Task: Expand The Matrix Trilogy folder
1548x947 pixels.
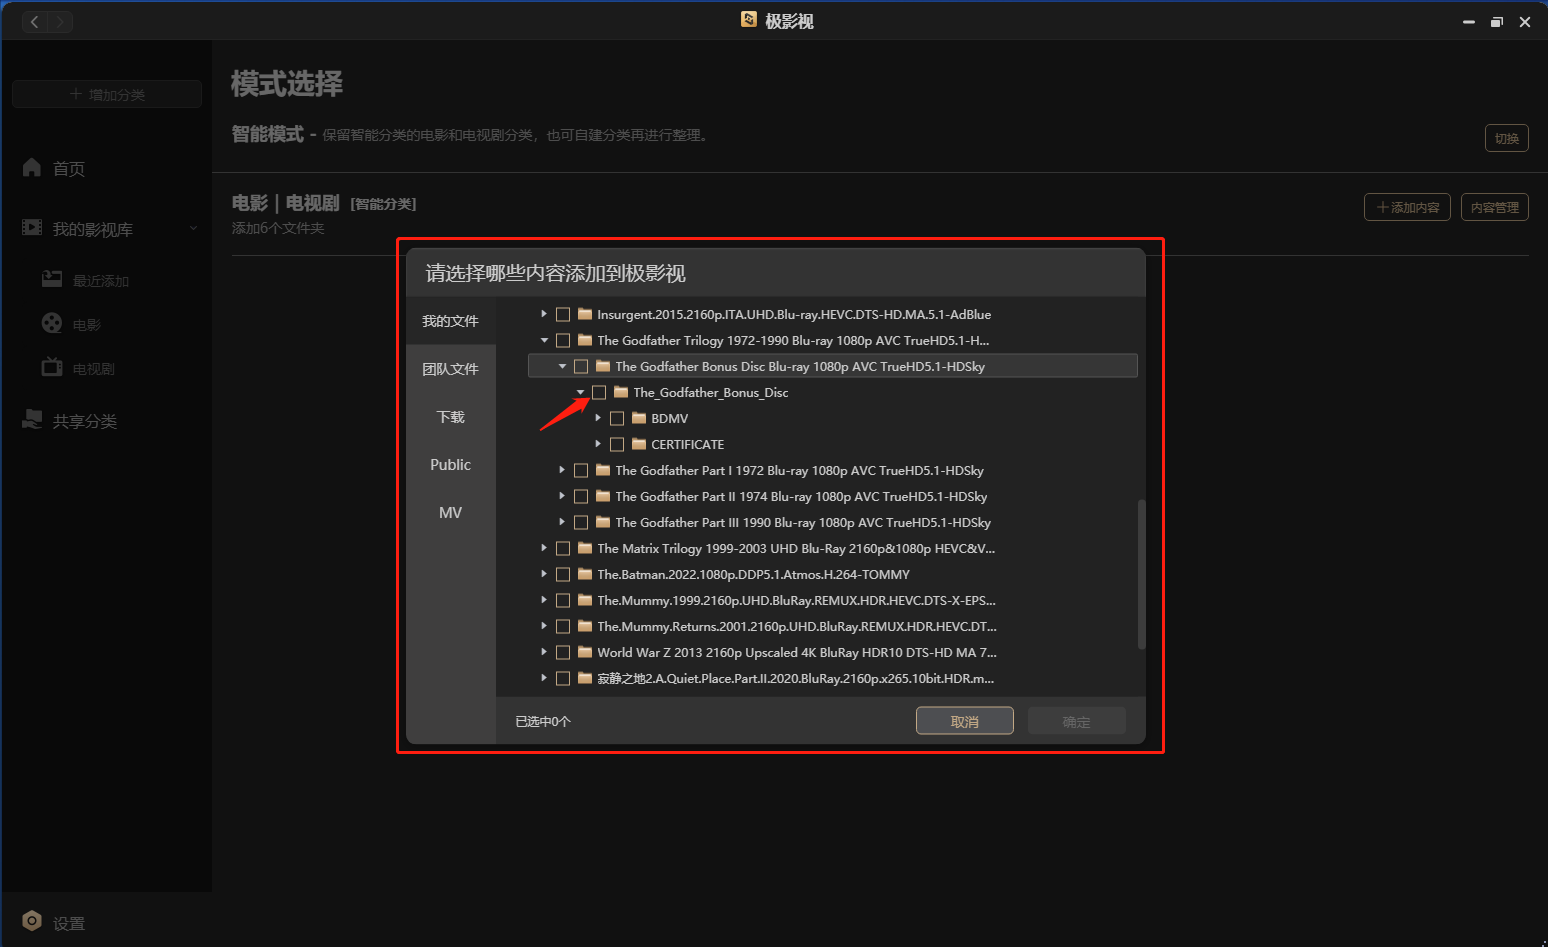Action: pyautogui.click(x=544, y=548)
